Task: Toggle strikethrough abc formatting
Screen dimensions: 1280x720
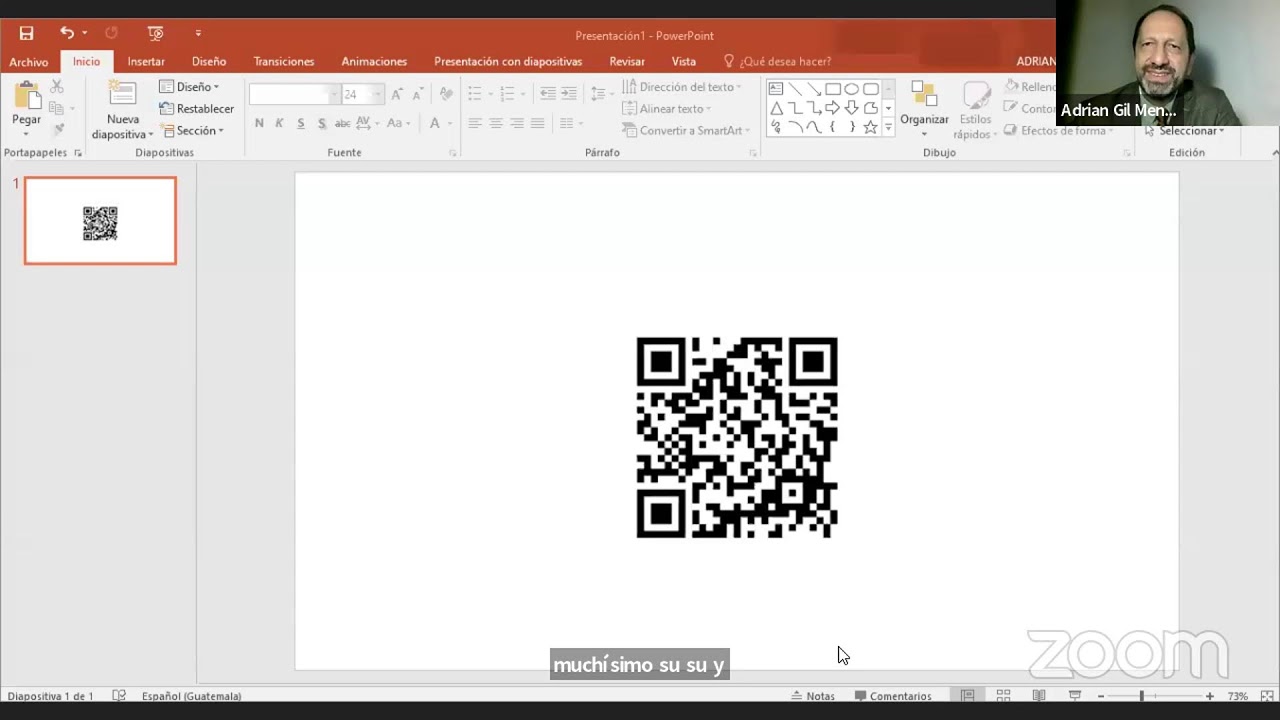Action: pyautogui.click(x=342, y=123)
